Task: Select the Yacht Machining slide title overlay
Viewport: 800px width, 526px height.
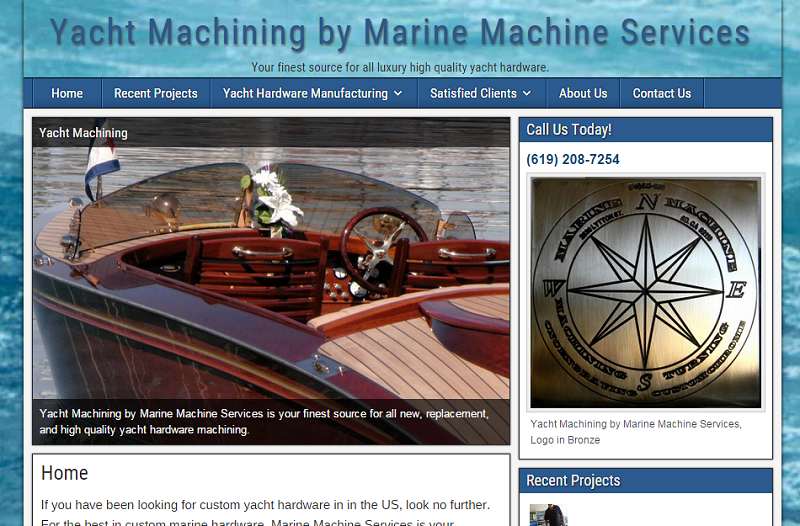Action: [x=83, y=133]
